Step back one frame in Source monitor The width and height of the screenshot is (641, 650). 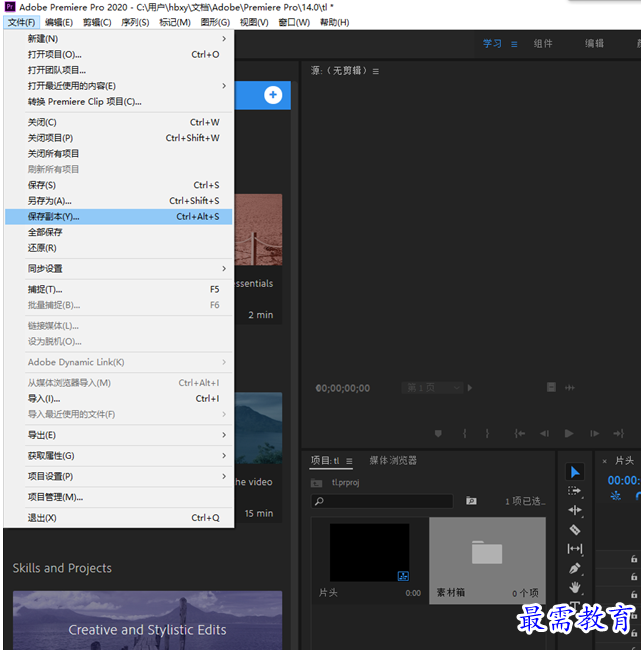click(544, 434)
